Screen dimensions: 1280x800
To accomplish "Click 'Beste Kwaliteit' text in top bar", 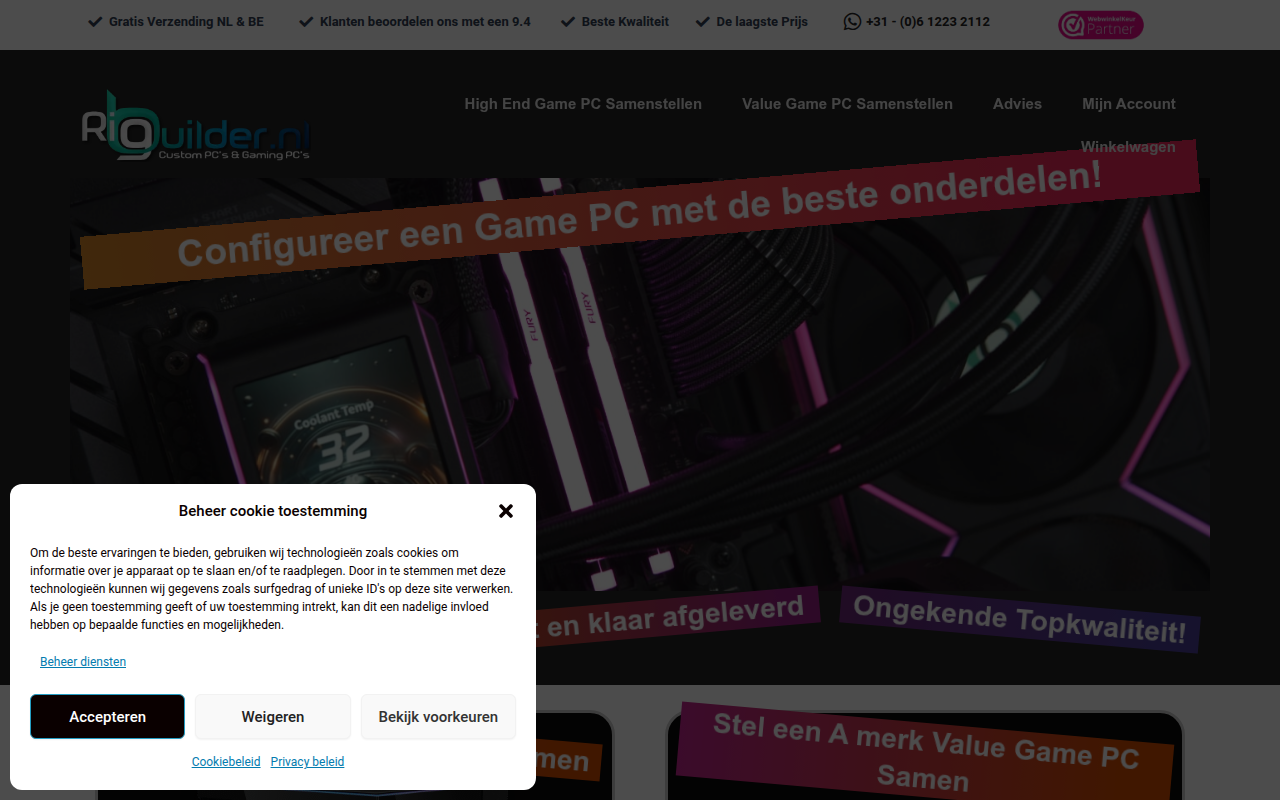I will (625, 21).
